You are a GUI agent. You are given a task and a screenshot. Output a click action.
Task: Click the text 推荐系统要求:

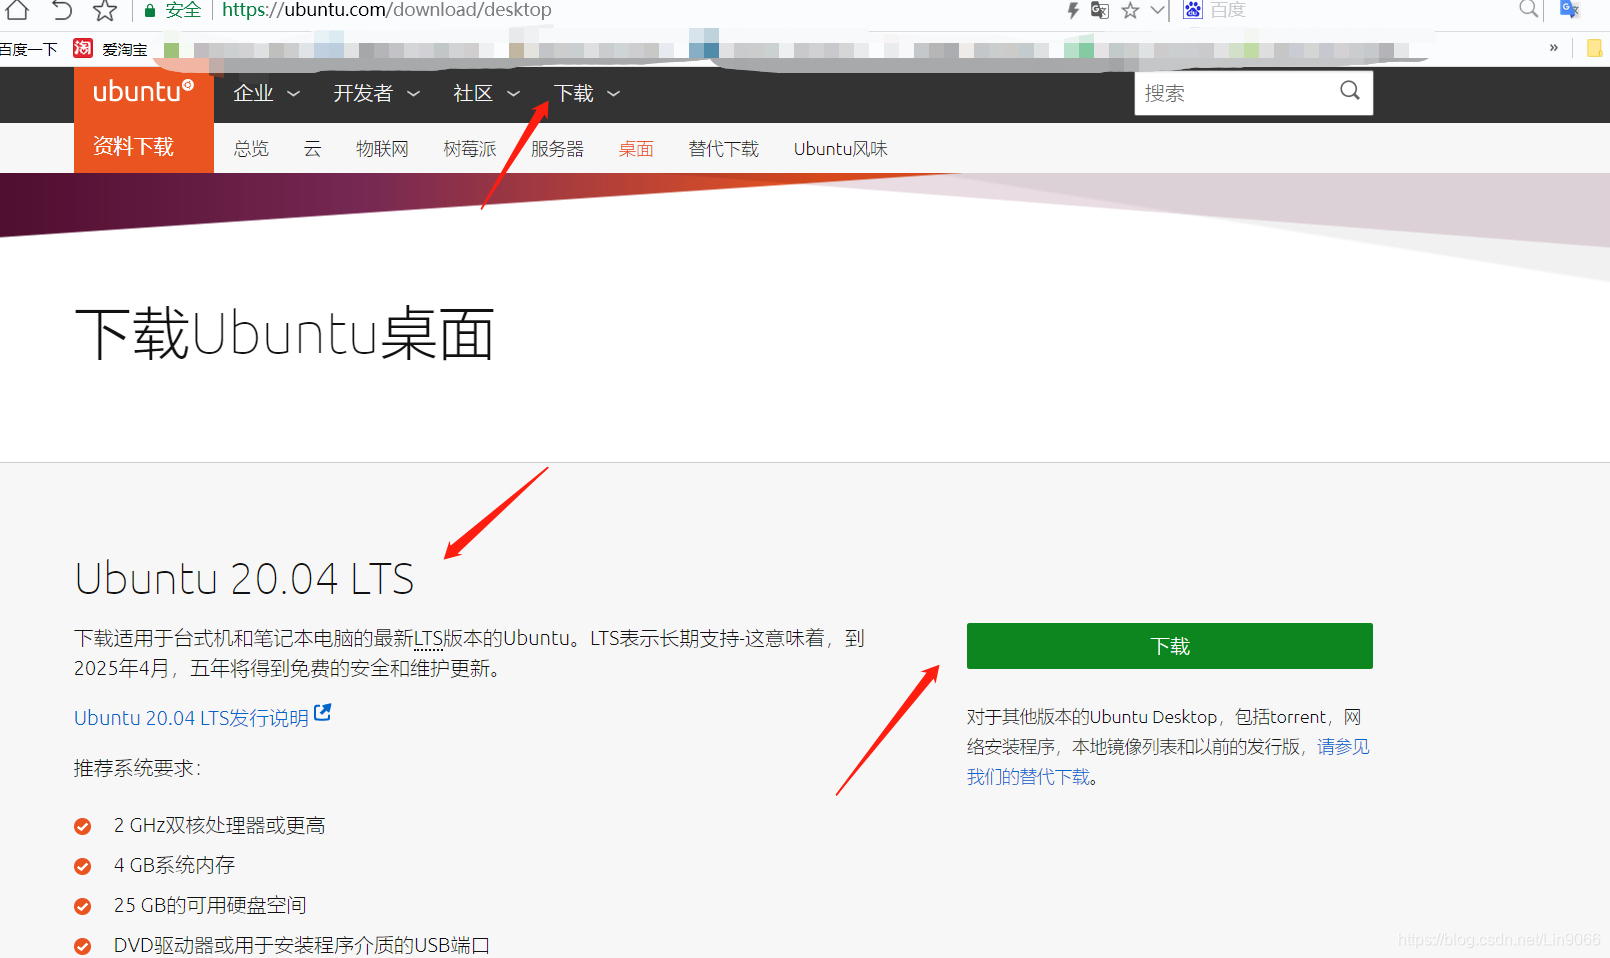pyautogui.click(x=138, y=768)
